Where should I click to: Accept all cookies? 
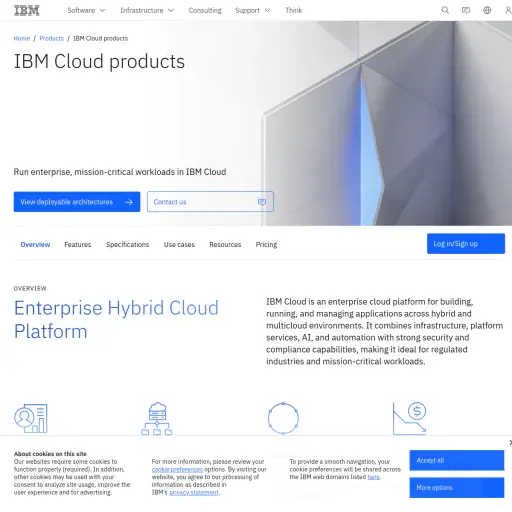[457, 460]
